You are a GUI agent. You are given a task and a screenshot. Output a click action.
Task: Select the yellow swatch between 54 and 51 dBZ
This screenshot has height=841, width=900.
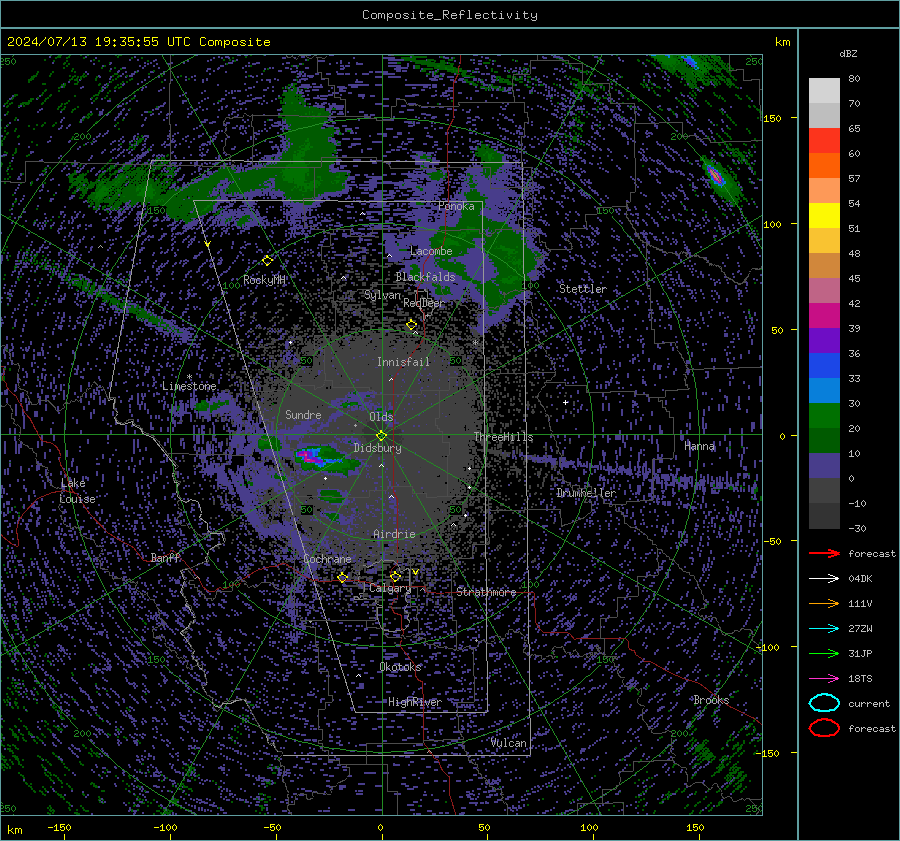pyautogui.click(x=824, y=216)
